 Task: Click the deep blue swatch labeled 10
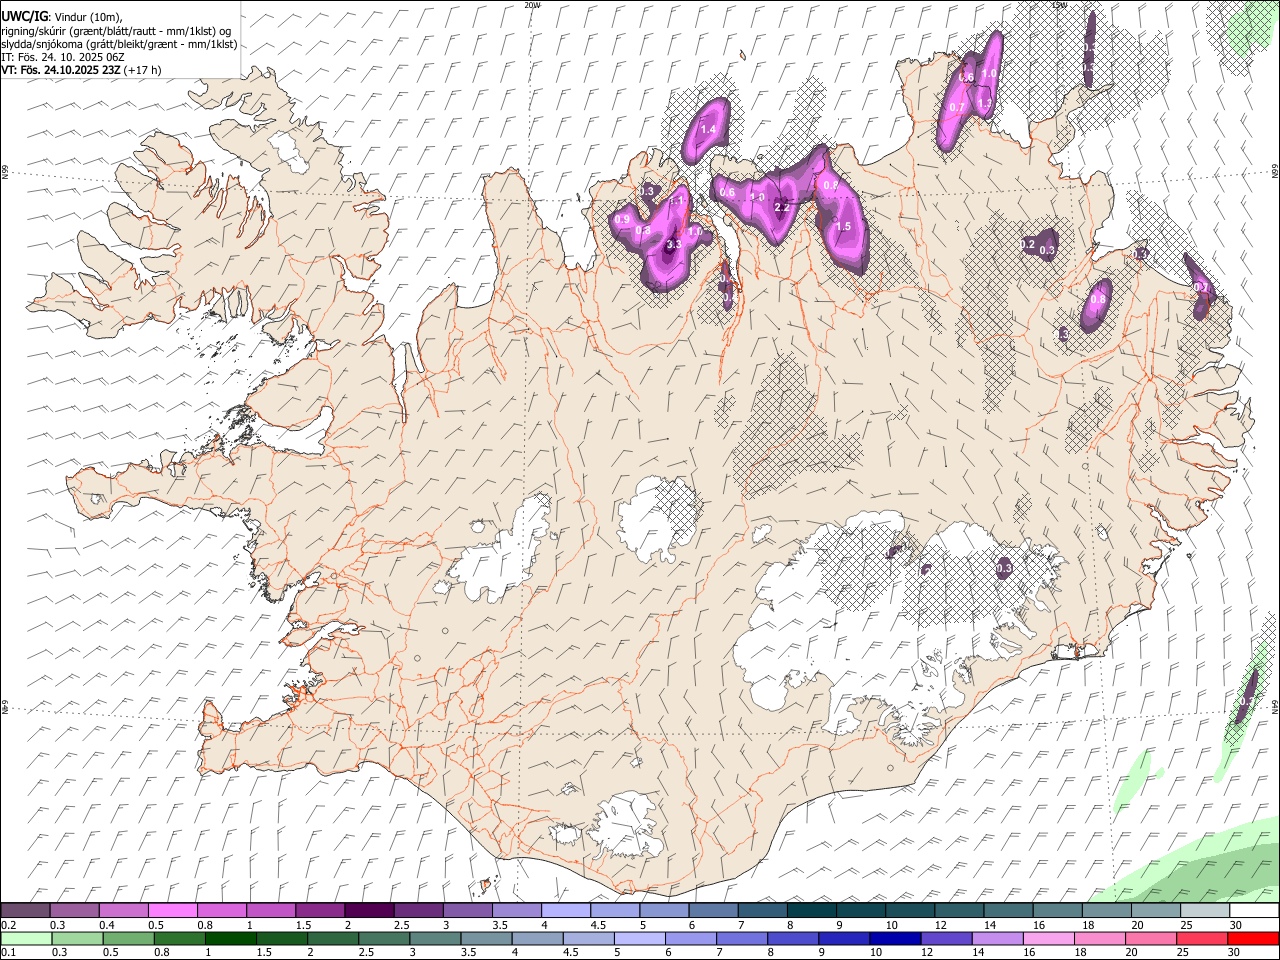(x=895, y=938)
